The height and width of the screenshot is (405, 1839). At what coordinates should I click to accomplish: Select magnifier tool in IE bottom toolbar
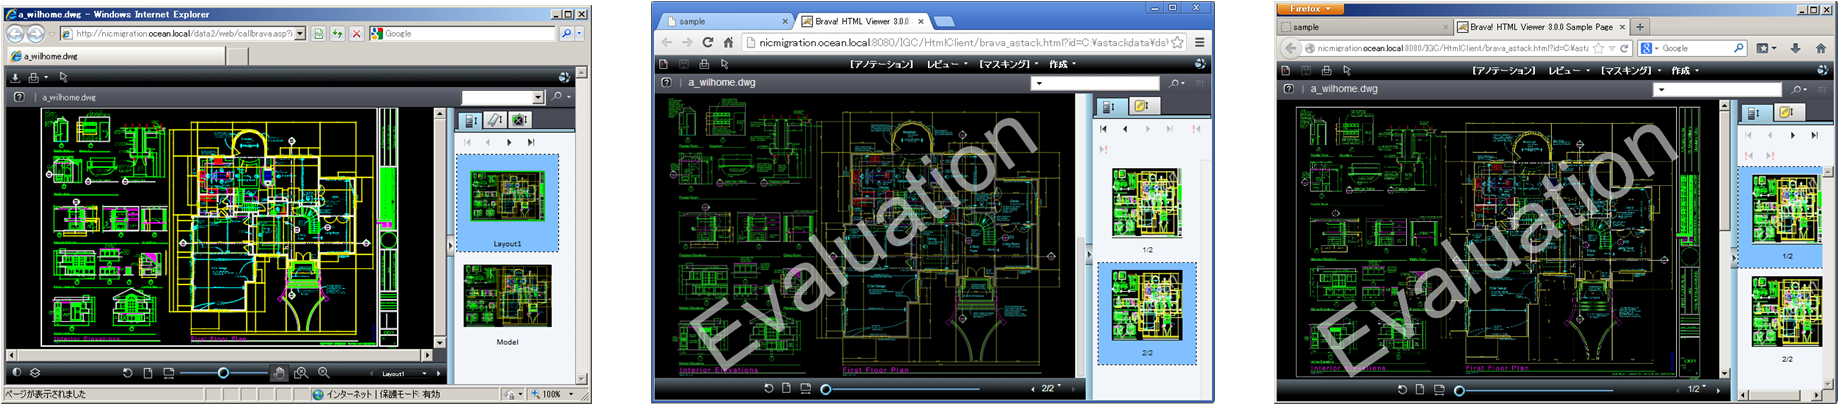[x=323, y=373]
